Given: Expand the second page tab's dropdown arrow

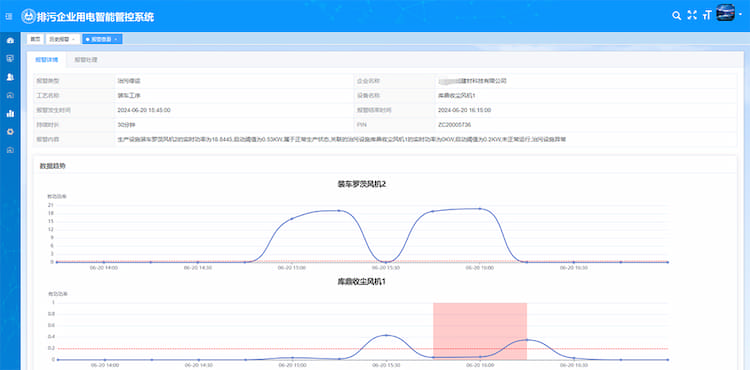Looking at the screenshot, I should tap(73, 39).
